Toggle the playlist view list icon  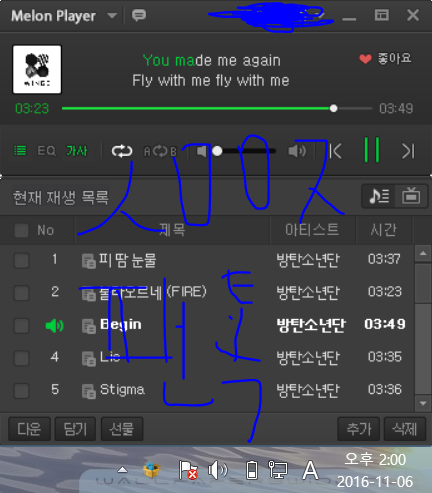20,151
